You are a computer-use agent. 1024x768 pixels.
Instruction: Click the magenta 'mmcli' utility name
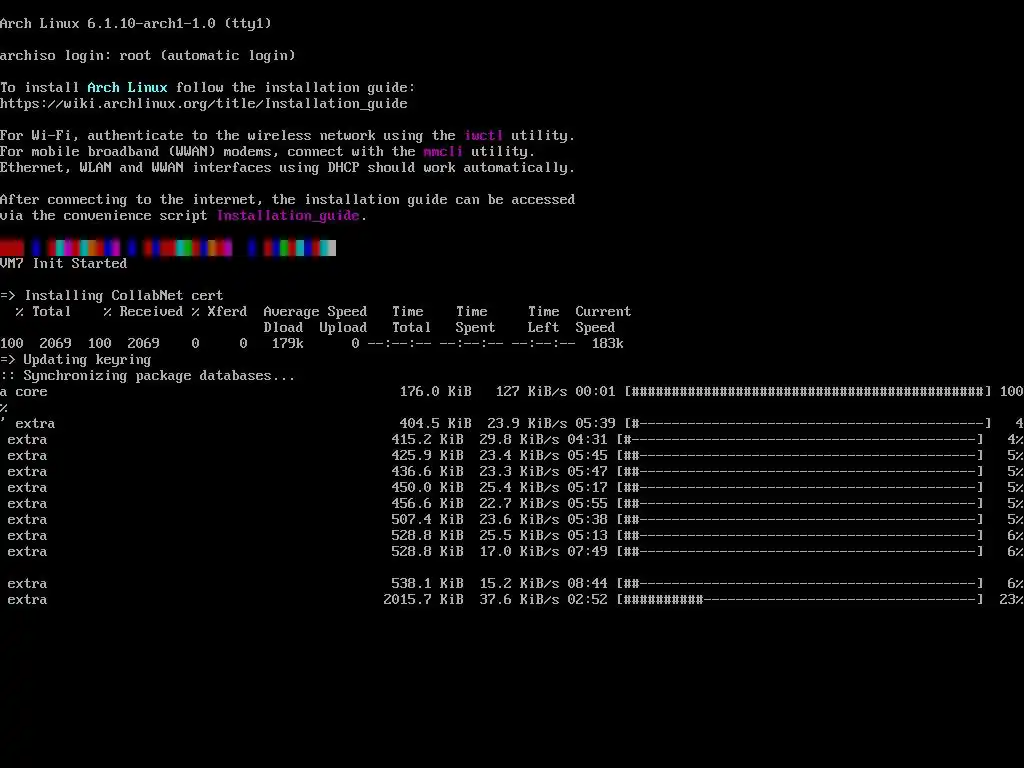[x=443, y=152]
